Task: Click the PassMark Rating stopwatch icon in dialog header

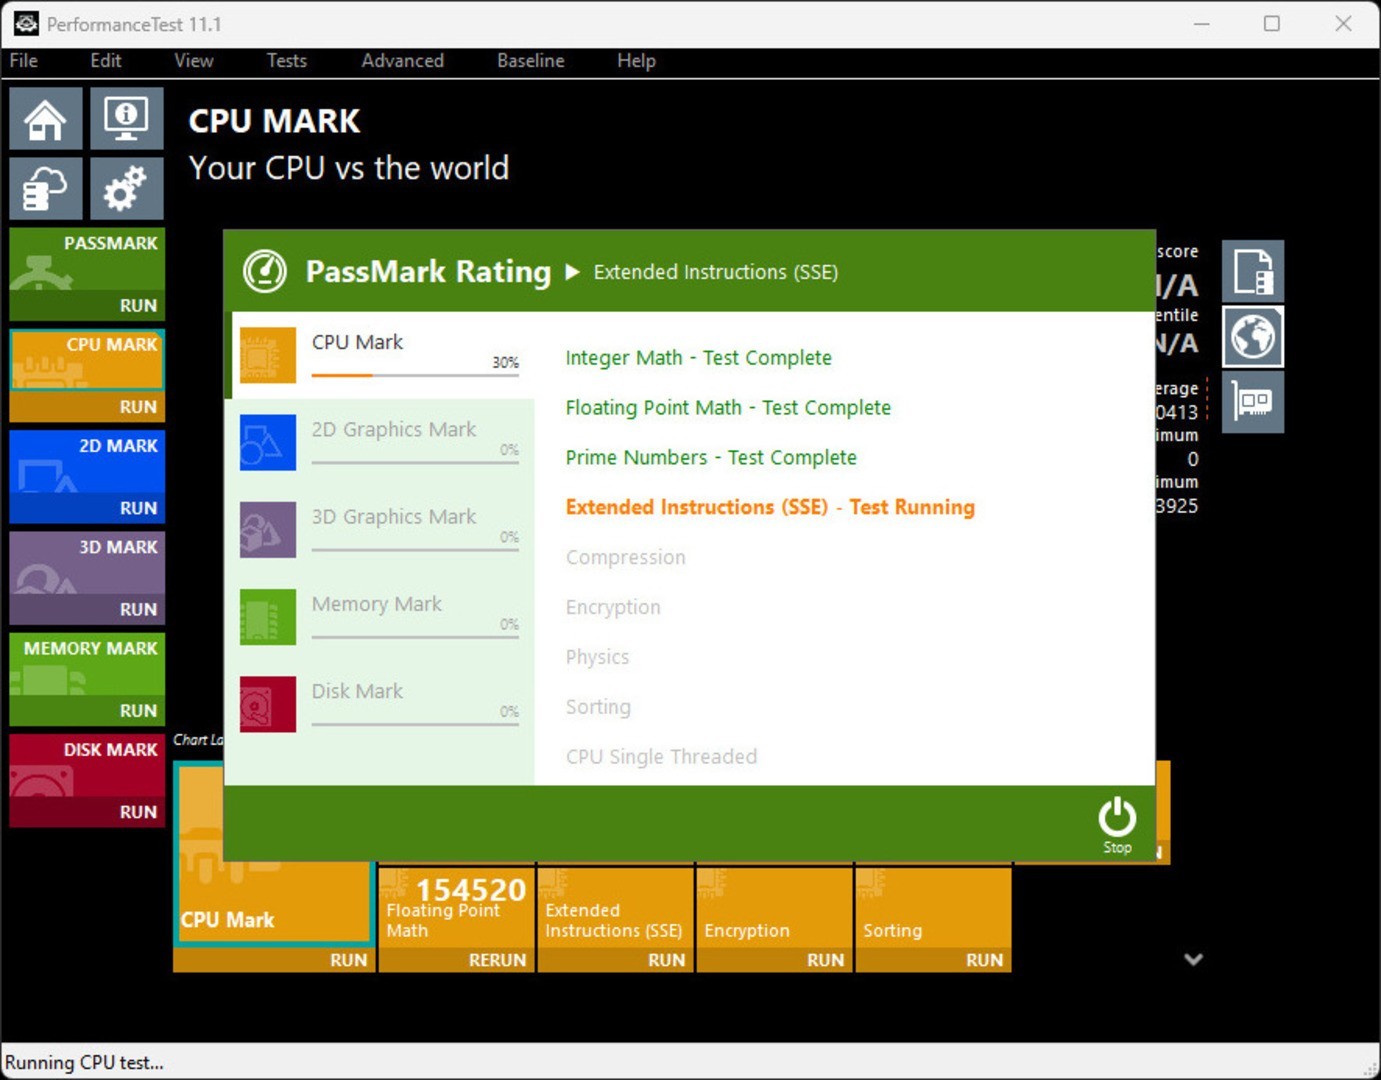Action: (265, 271)
